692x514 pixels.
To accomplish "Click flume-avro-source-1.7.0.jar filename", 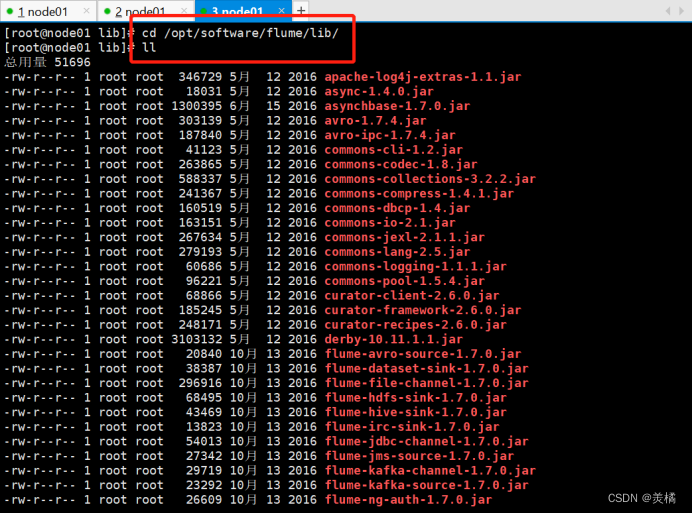I will [x=423, y=353].
